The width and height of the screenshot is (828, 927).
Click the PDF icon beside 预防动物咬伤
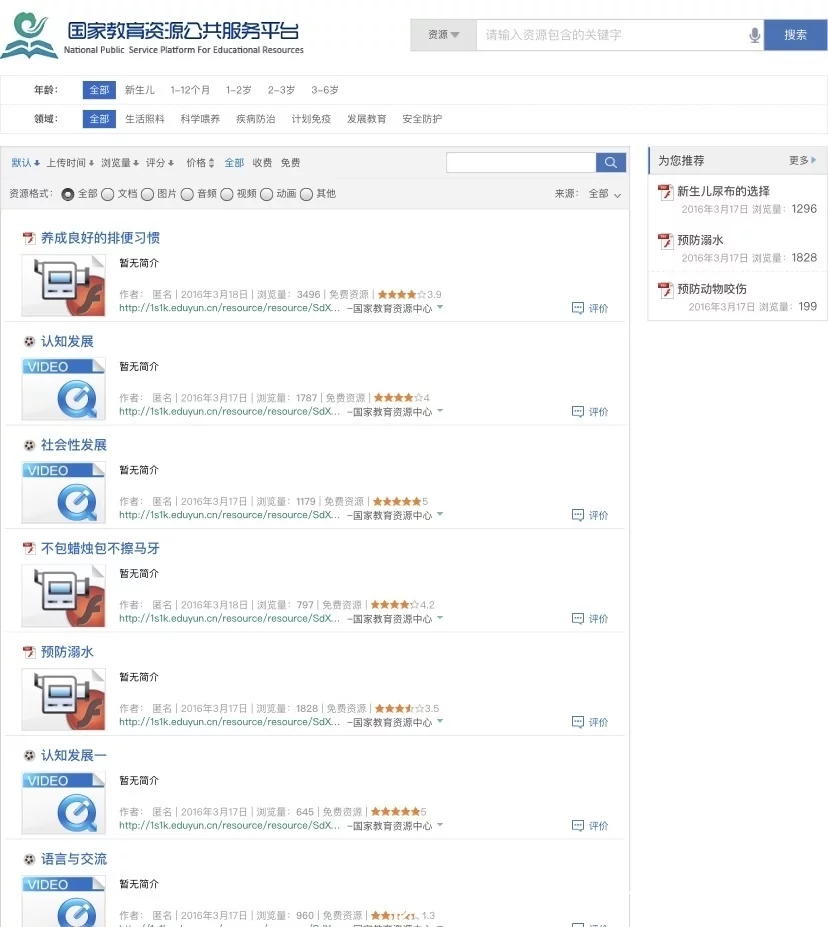665,290
